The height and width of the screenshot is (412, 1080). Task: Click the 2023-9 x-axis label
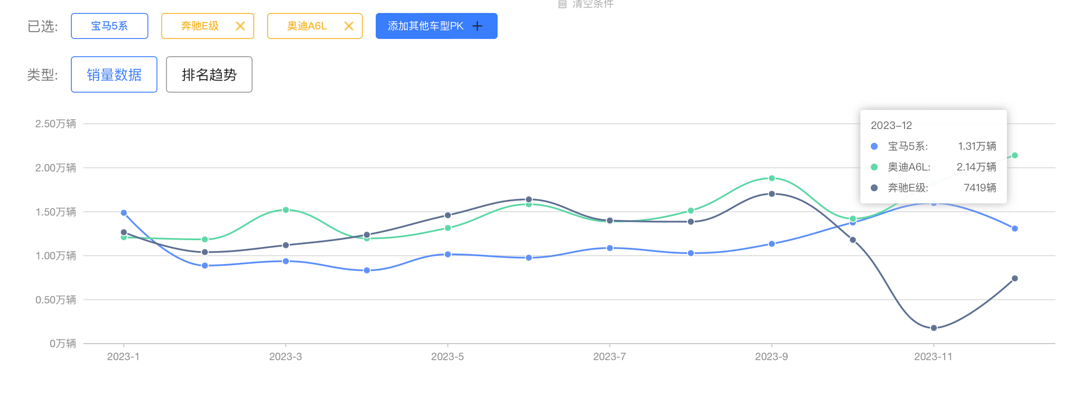[x=771, y=356]
